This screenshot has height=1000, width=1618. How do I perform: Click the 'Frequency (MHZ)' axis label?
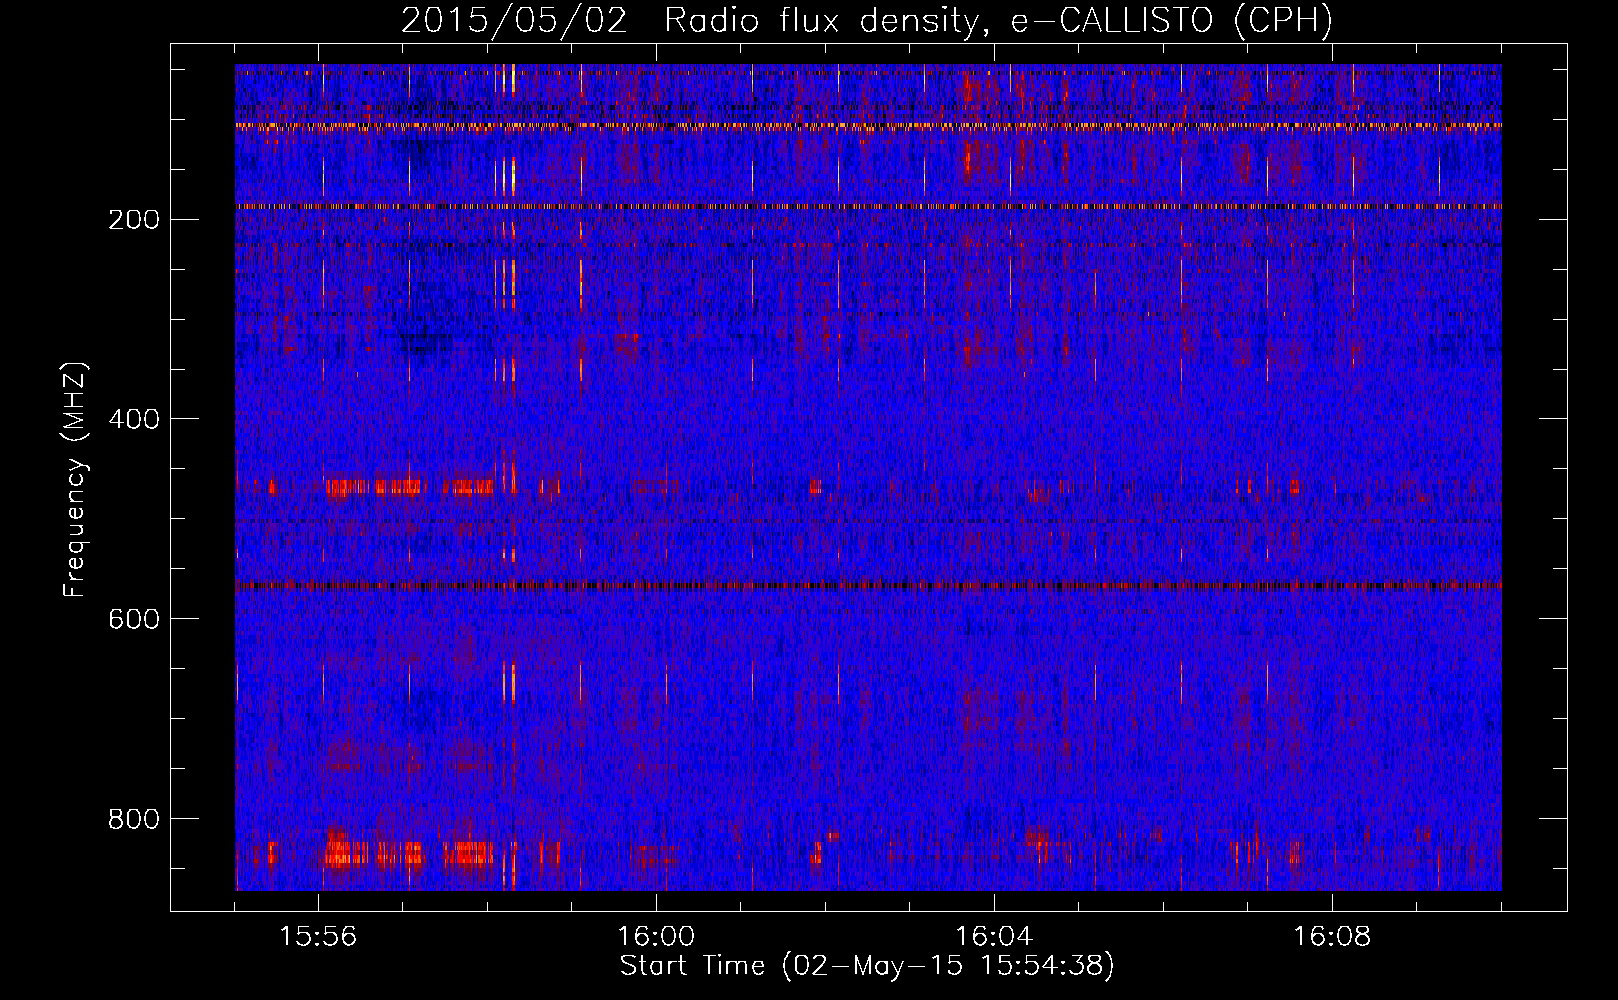(x=75, y=480)
